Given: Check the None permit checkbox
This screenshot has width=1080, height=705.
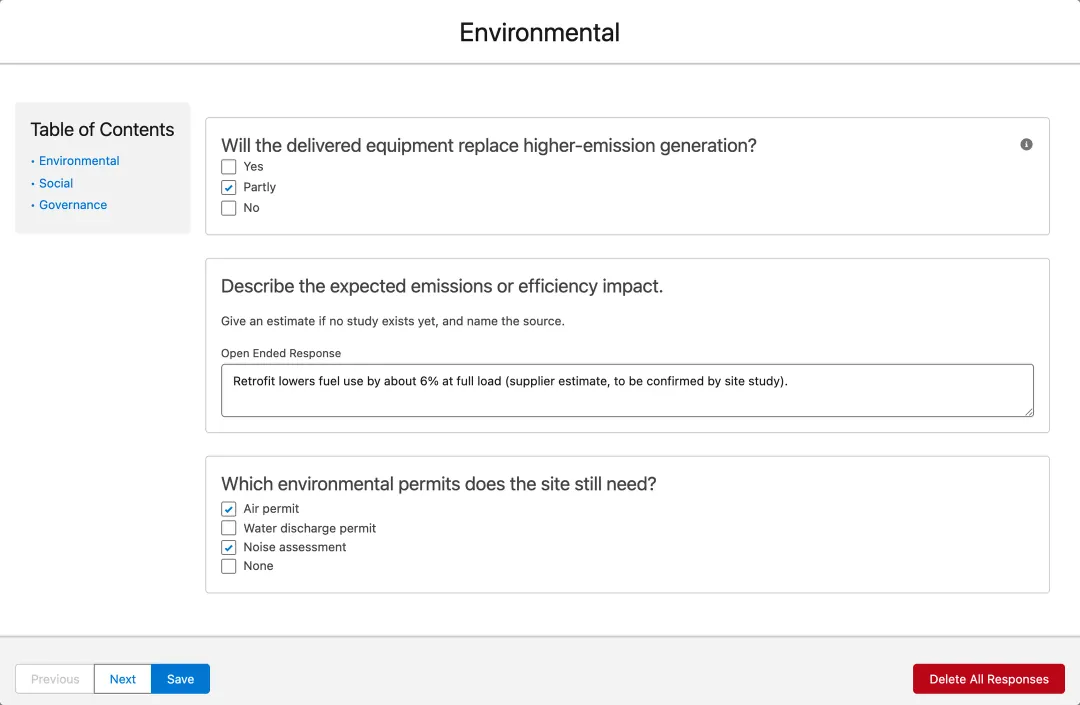Looking at the screenshot, I should pyautogui.click(x=229, y=566).
